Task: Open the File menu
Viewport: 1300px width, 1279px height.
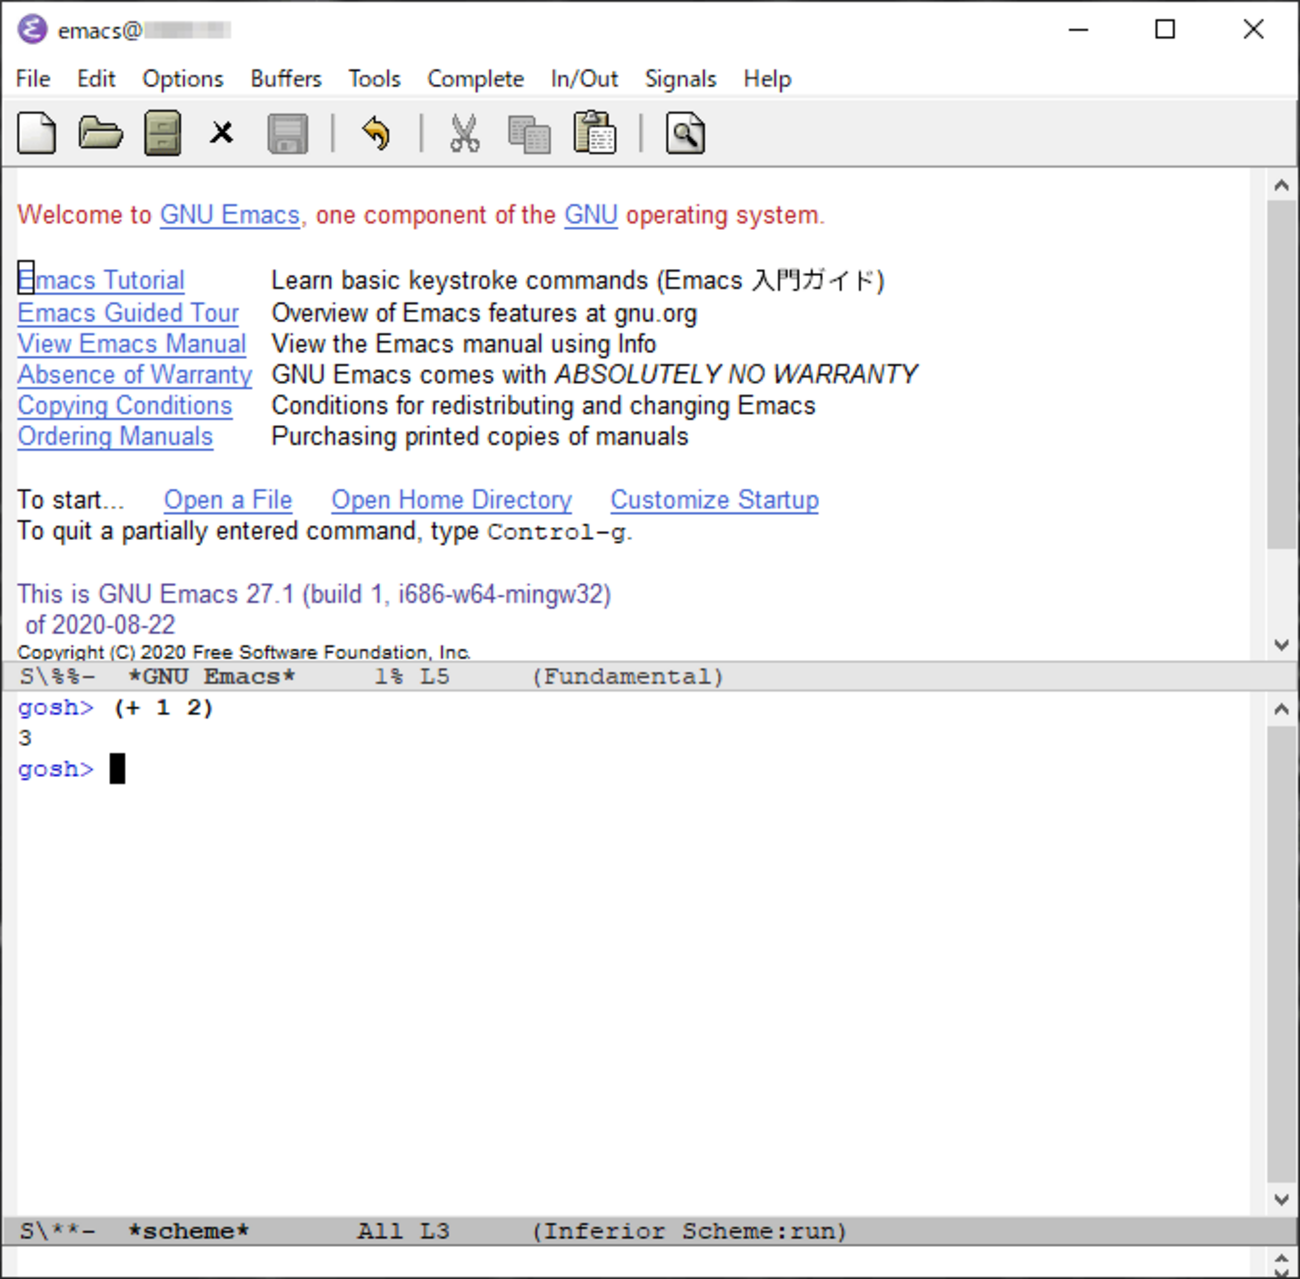Action: (33, 78)
